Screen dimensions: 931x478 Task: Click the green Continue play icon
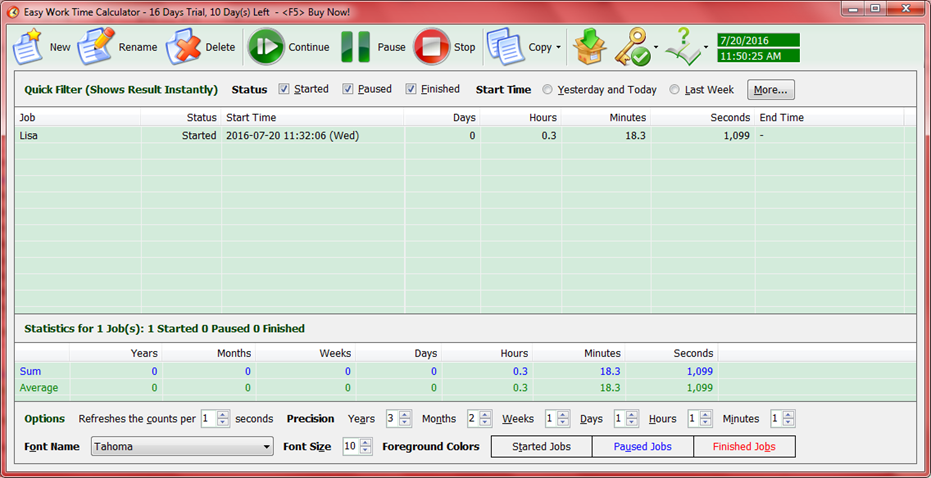[265, 46]
